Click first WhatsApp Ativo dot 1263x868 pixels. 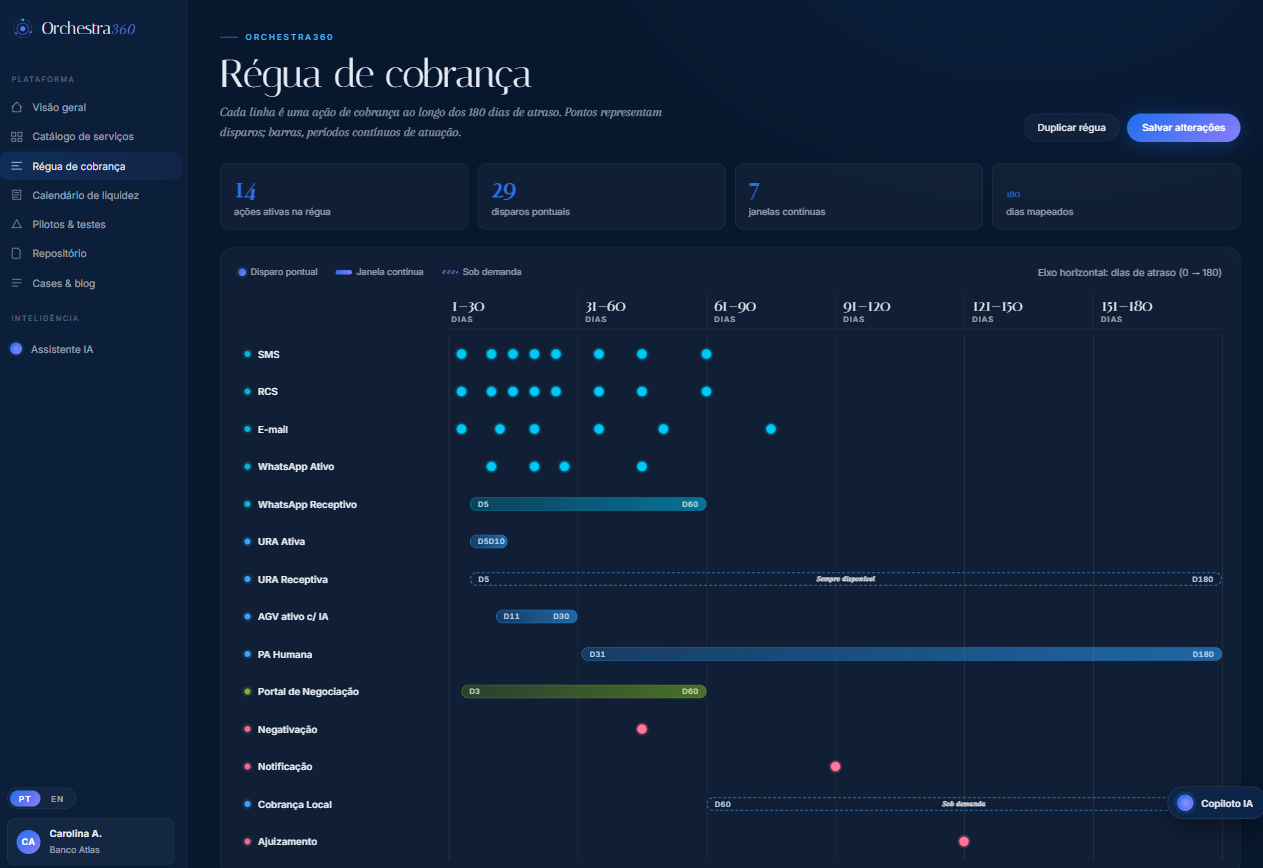pos(491,466)
